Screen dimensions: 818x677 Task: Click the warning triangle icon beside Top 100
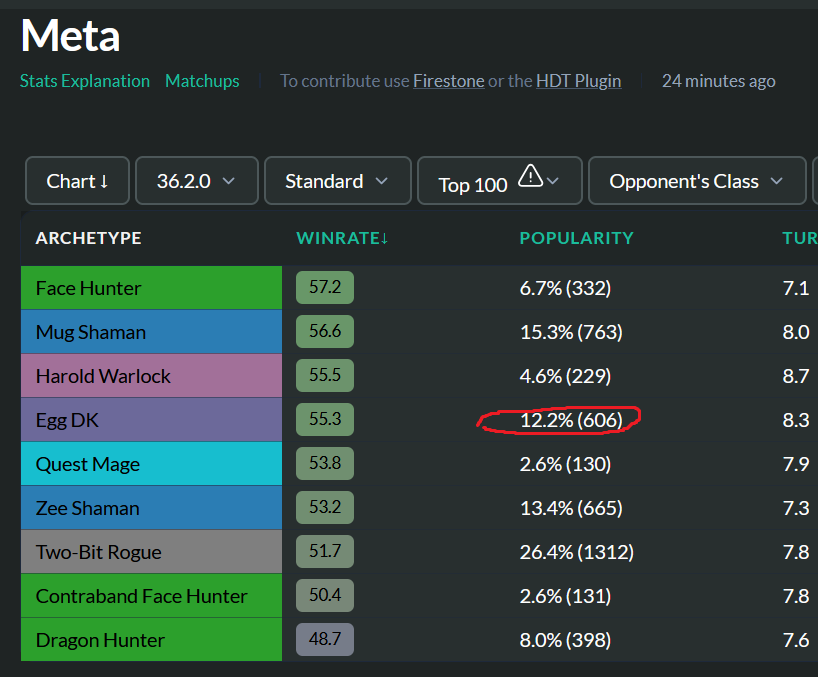[531, 176]
